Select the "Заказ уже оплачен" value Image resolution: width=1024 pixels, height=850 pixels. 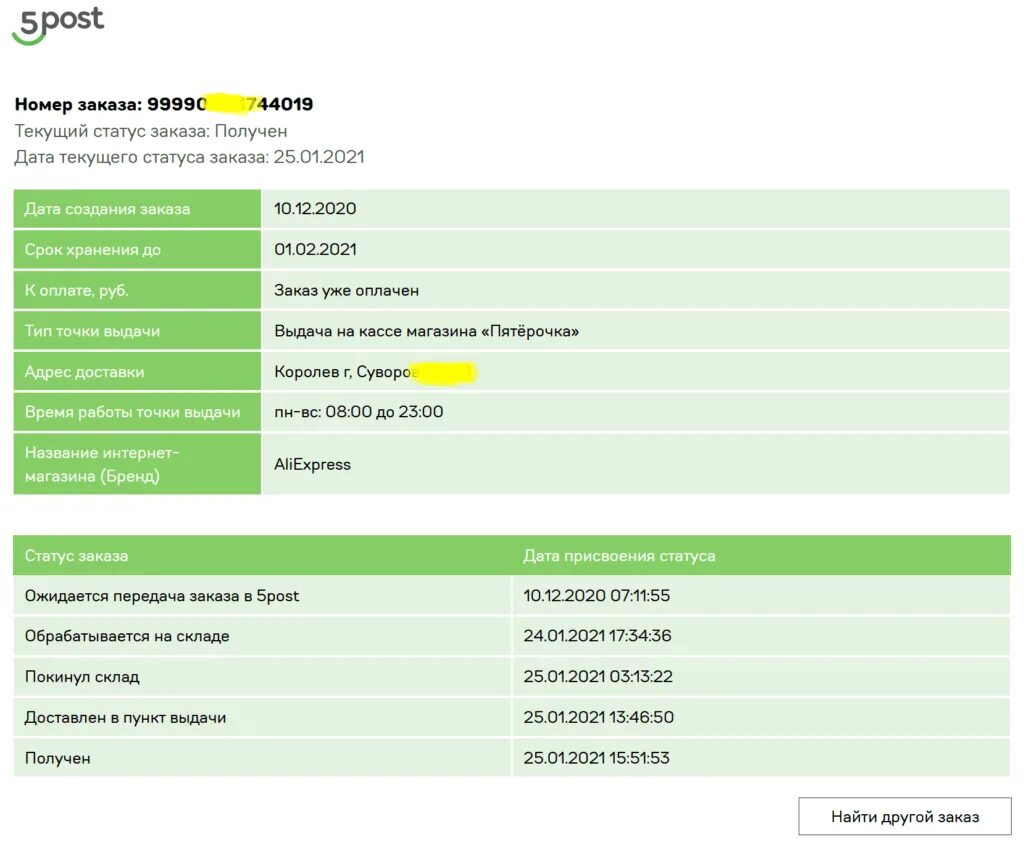[346, 290]
